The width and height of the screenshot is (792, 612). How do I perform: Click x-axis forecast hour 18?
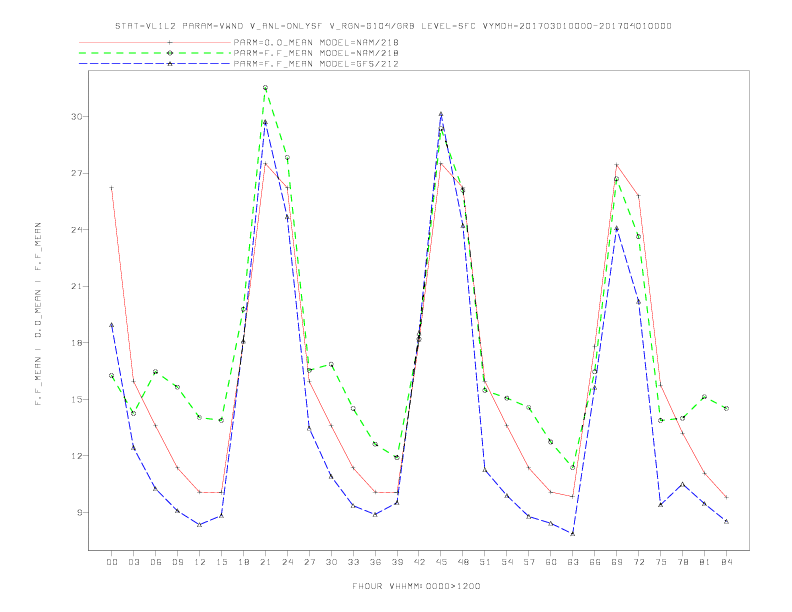pyautogui.click(x=243, y=562)
